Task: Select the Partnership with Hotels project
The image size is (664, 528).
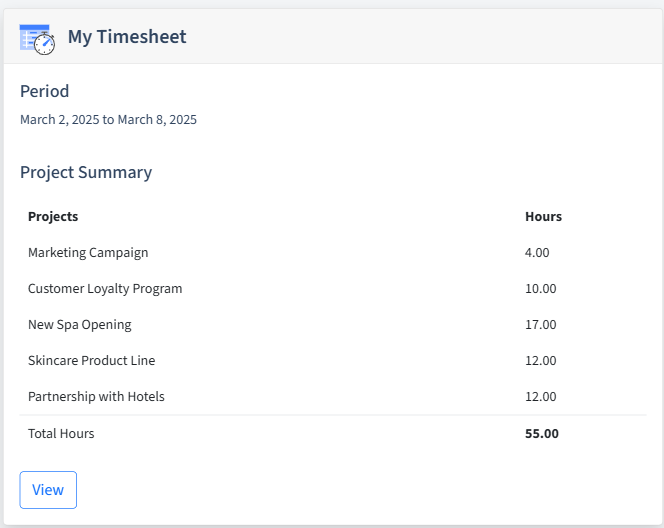Action: point(333,396)
